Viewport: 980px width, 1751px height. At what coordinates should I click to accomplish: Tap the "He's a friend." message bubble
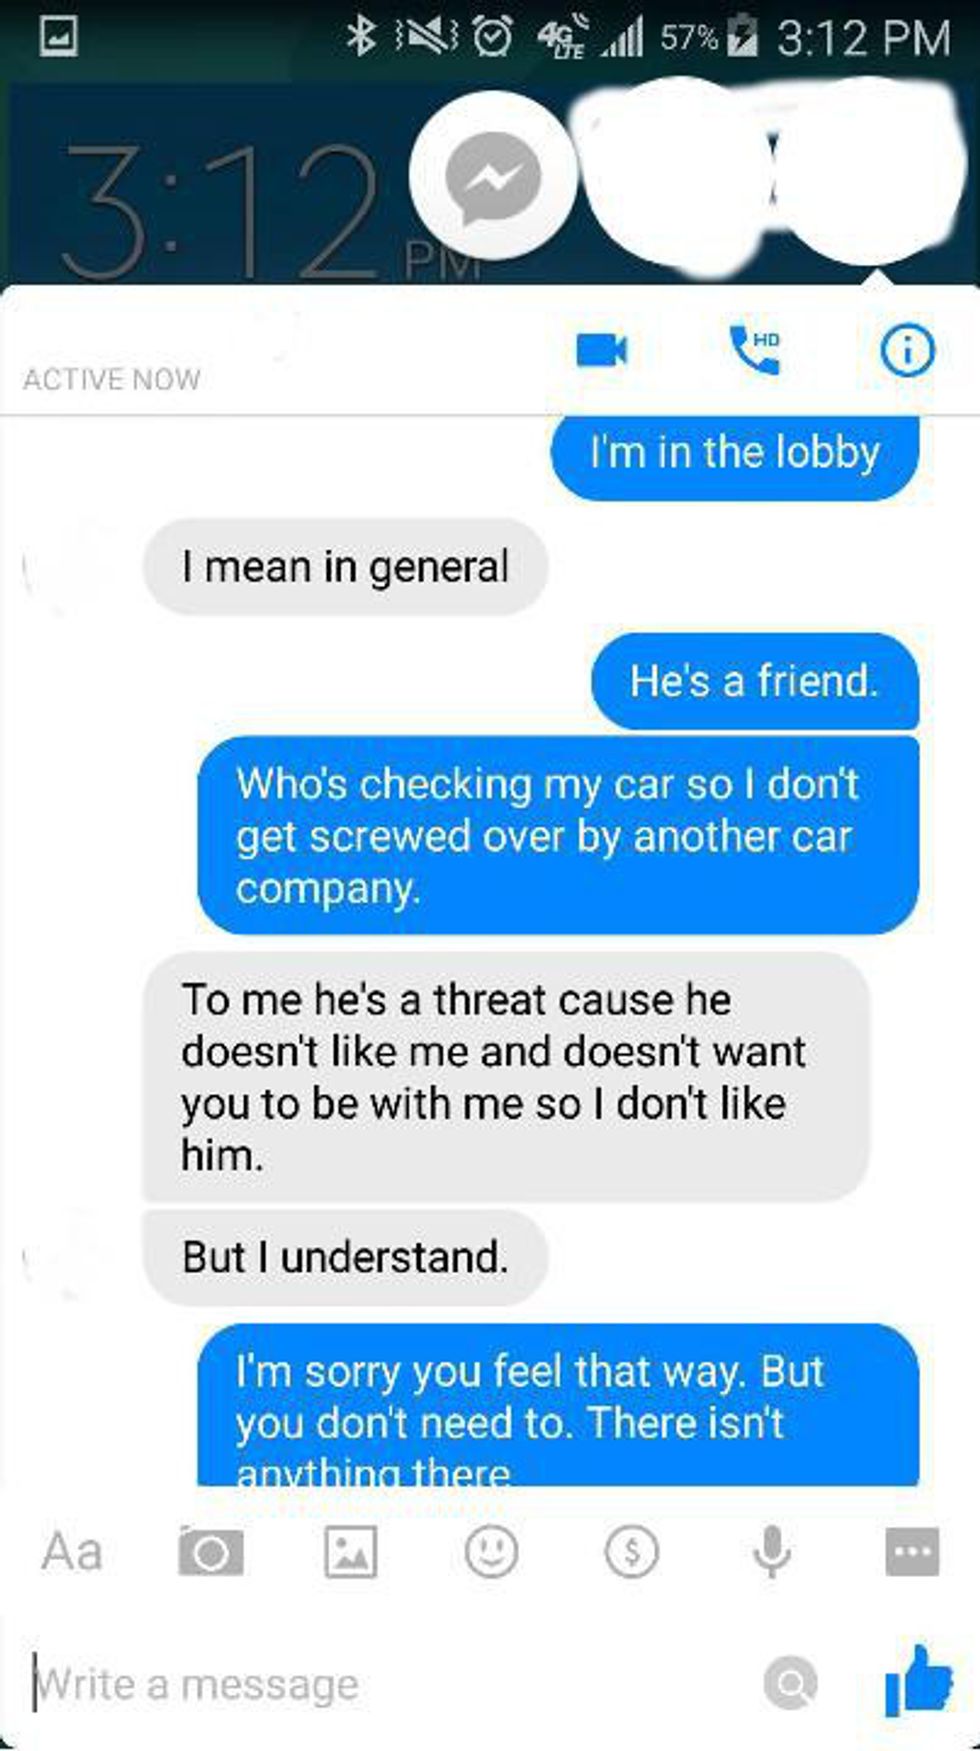(x=755, y=681)
